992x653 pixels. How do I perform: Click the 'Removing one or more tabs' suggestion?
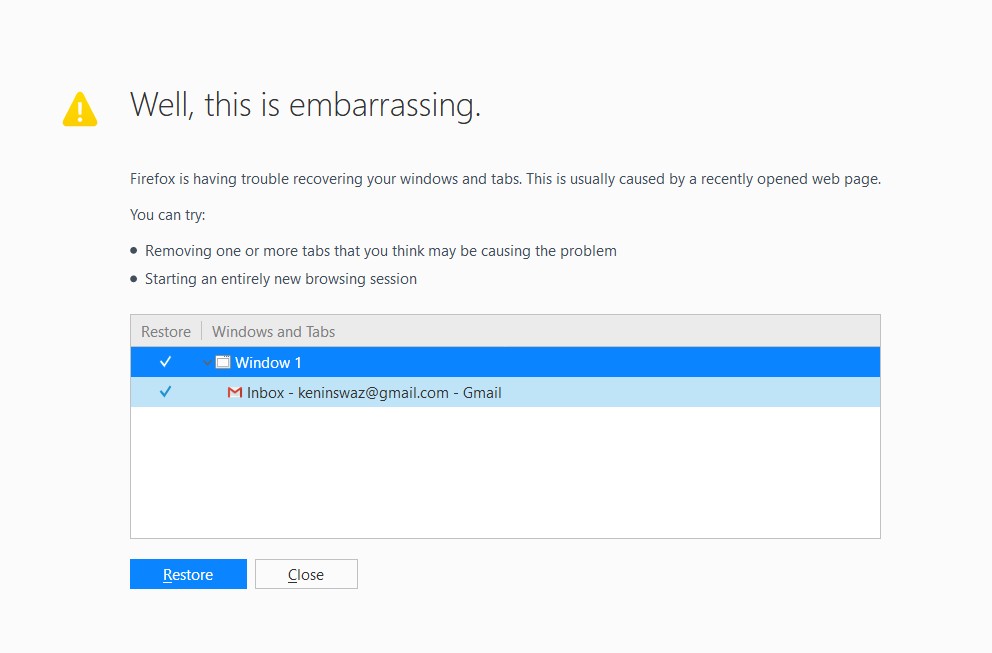pyautogui.click(x=380, y=251)
